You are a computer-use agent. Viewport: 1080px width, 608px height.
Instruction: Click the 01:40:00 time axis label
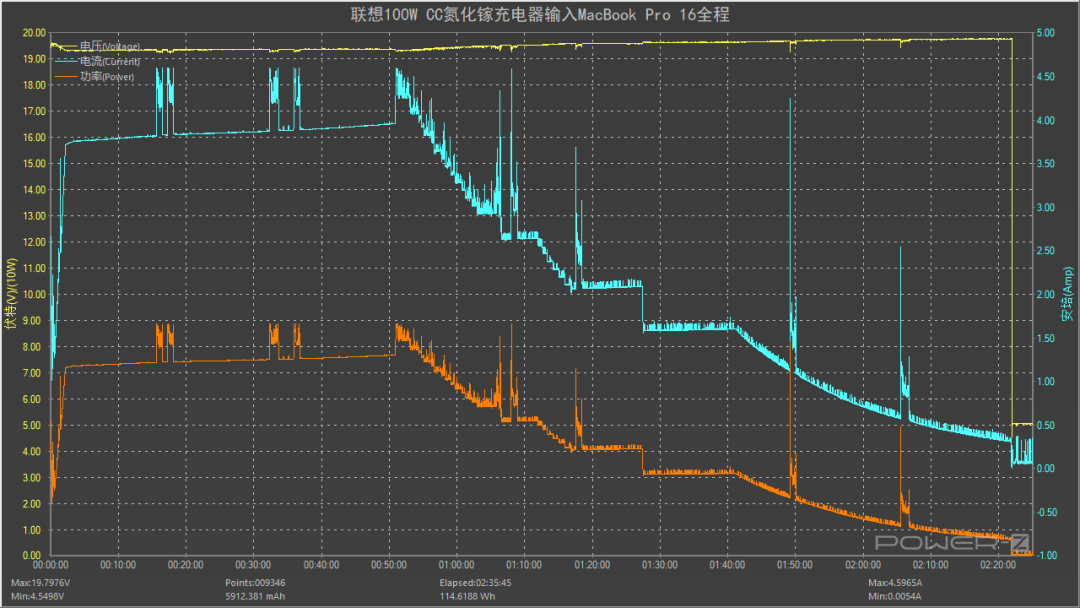[x=727, y=565]
